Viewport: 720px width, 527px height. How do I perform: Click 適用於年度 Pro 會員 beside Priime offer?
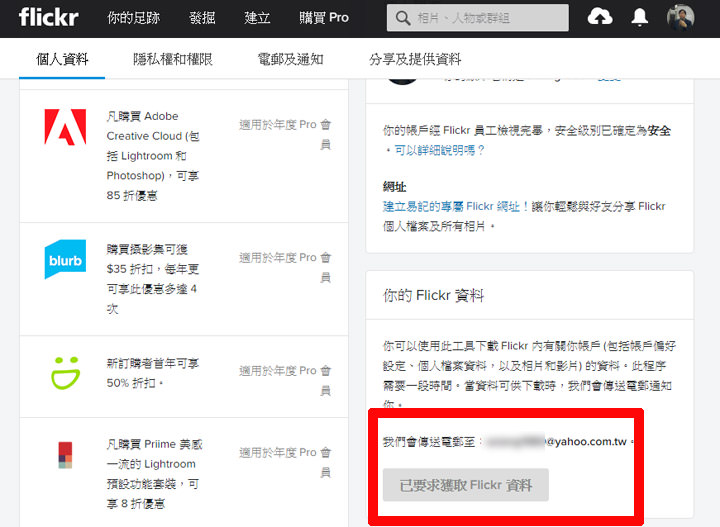point(285,462)
